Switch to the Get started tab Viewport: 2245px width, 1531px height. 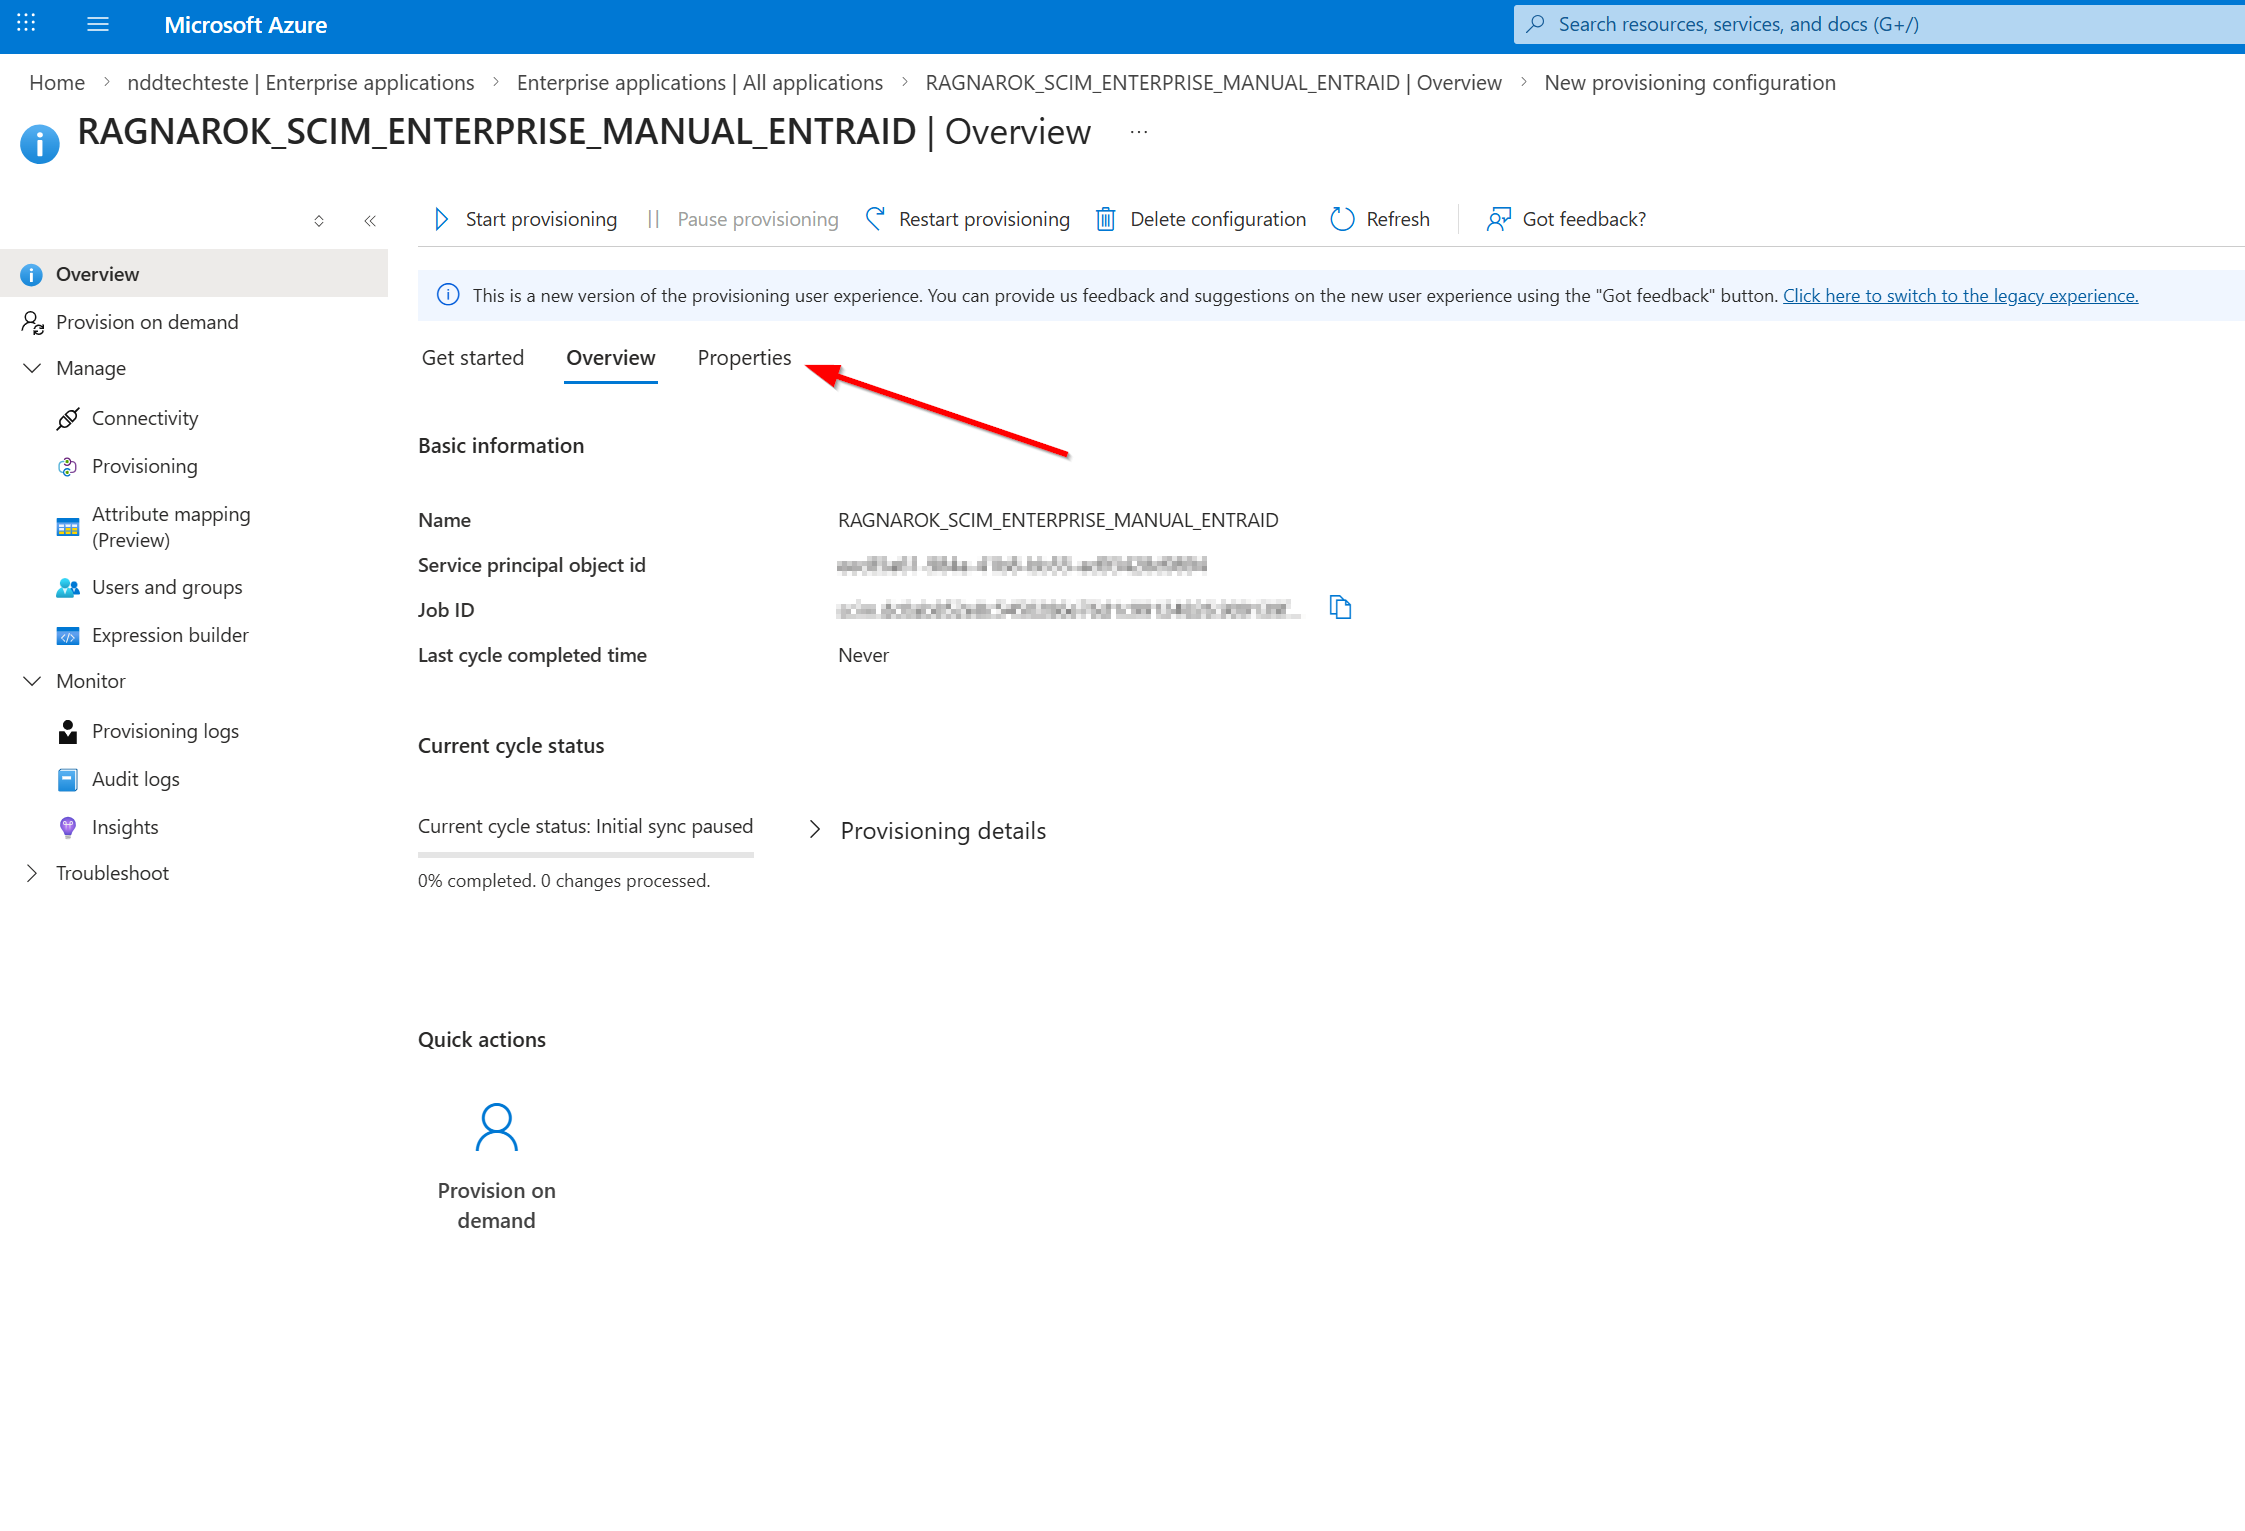pos(473,358)
